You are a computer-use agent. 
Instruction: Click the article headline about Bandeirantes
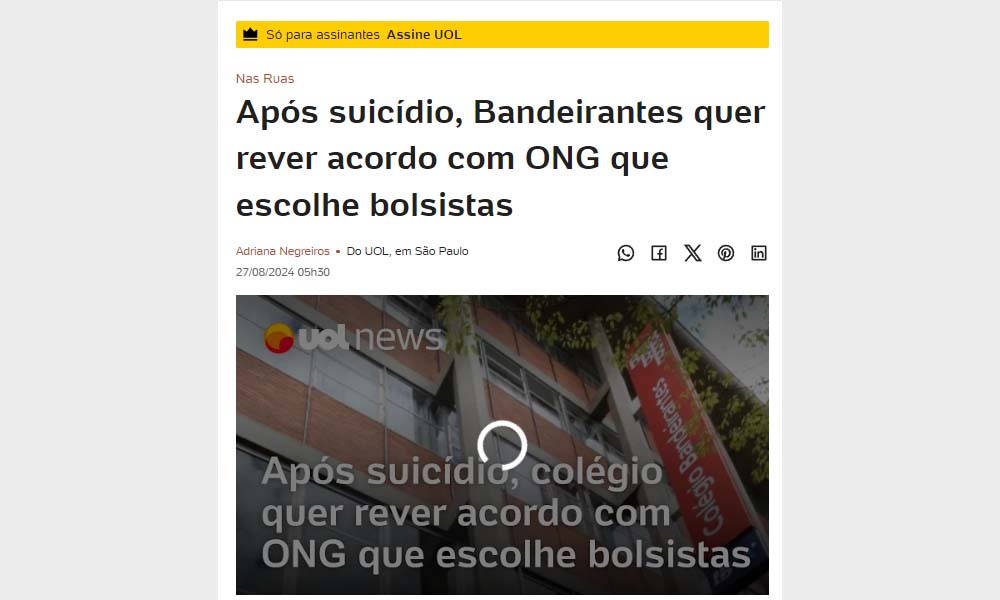(501, 158)
